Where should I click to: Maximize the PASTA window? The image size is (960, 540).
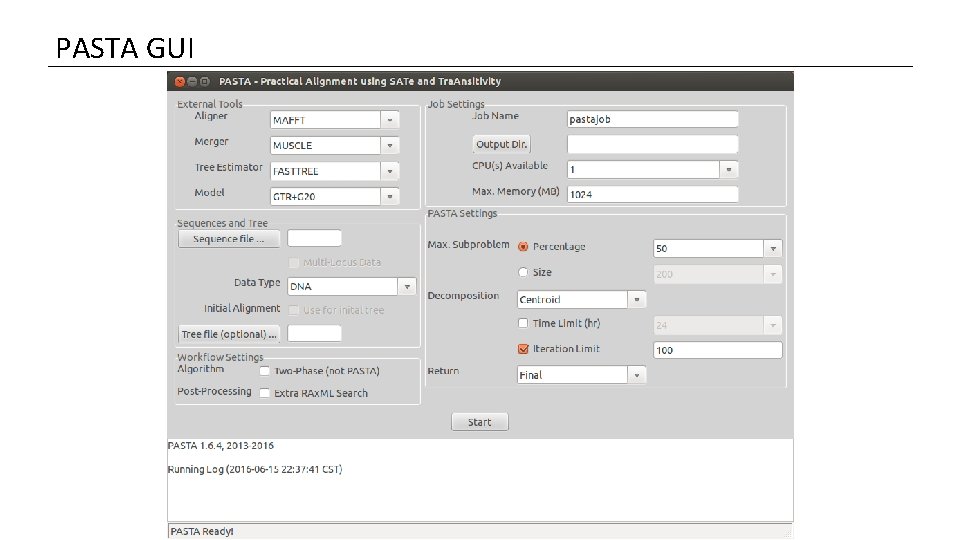pos(204,81)
